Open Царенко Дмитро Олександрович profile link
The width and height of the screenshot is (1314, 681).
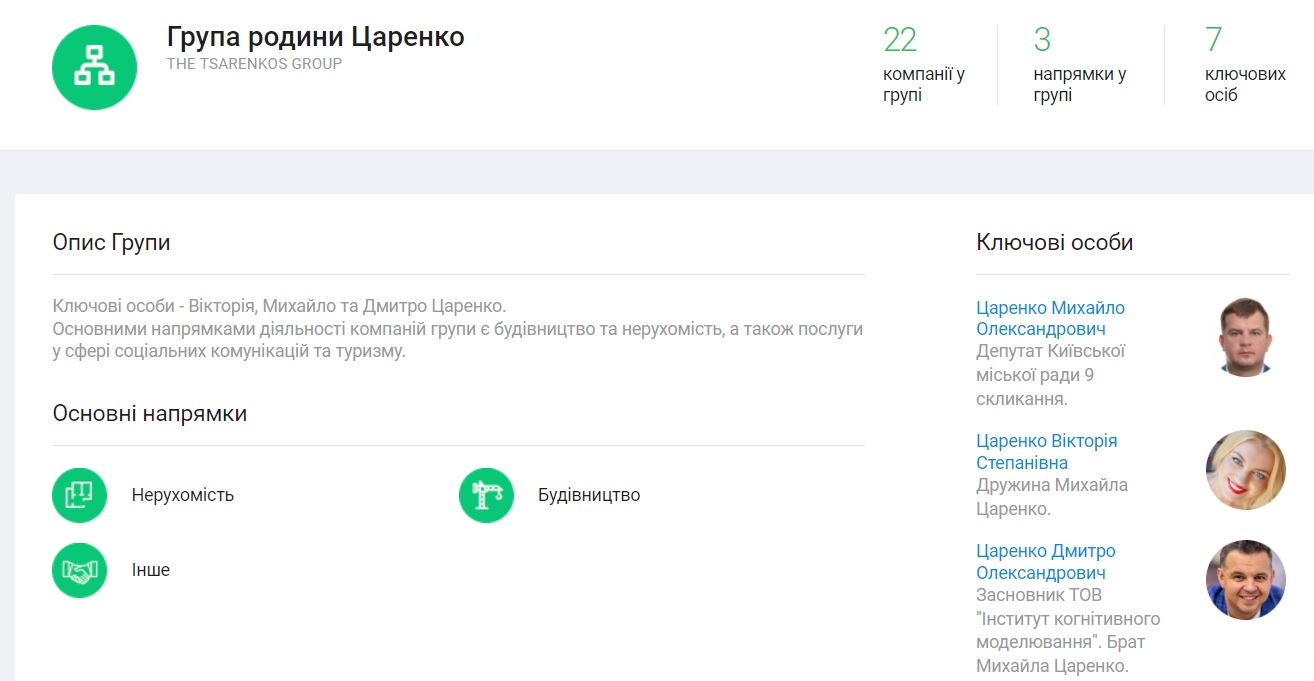[1045, 562]
